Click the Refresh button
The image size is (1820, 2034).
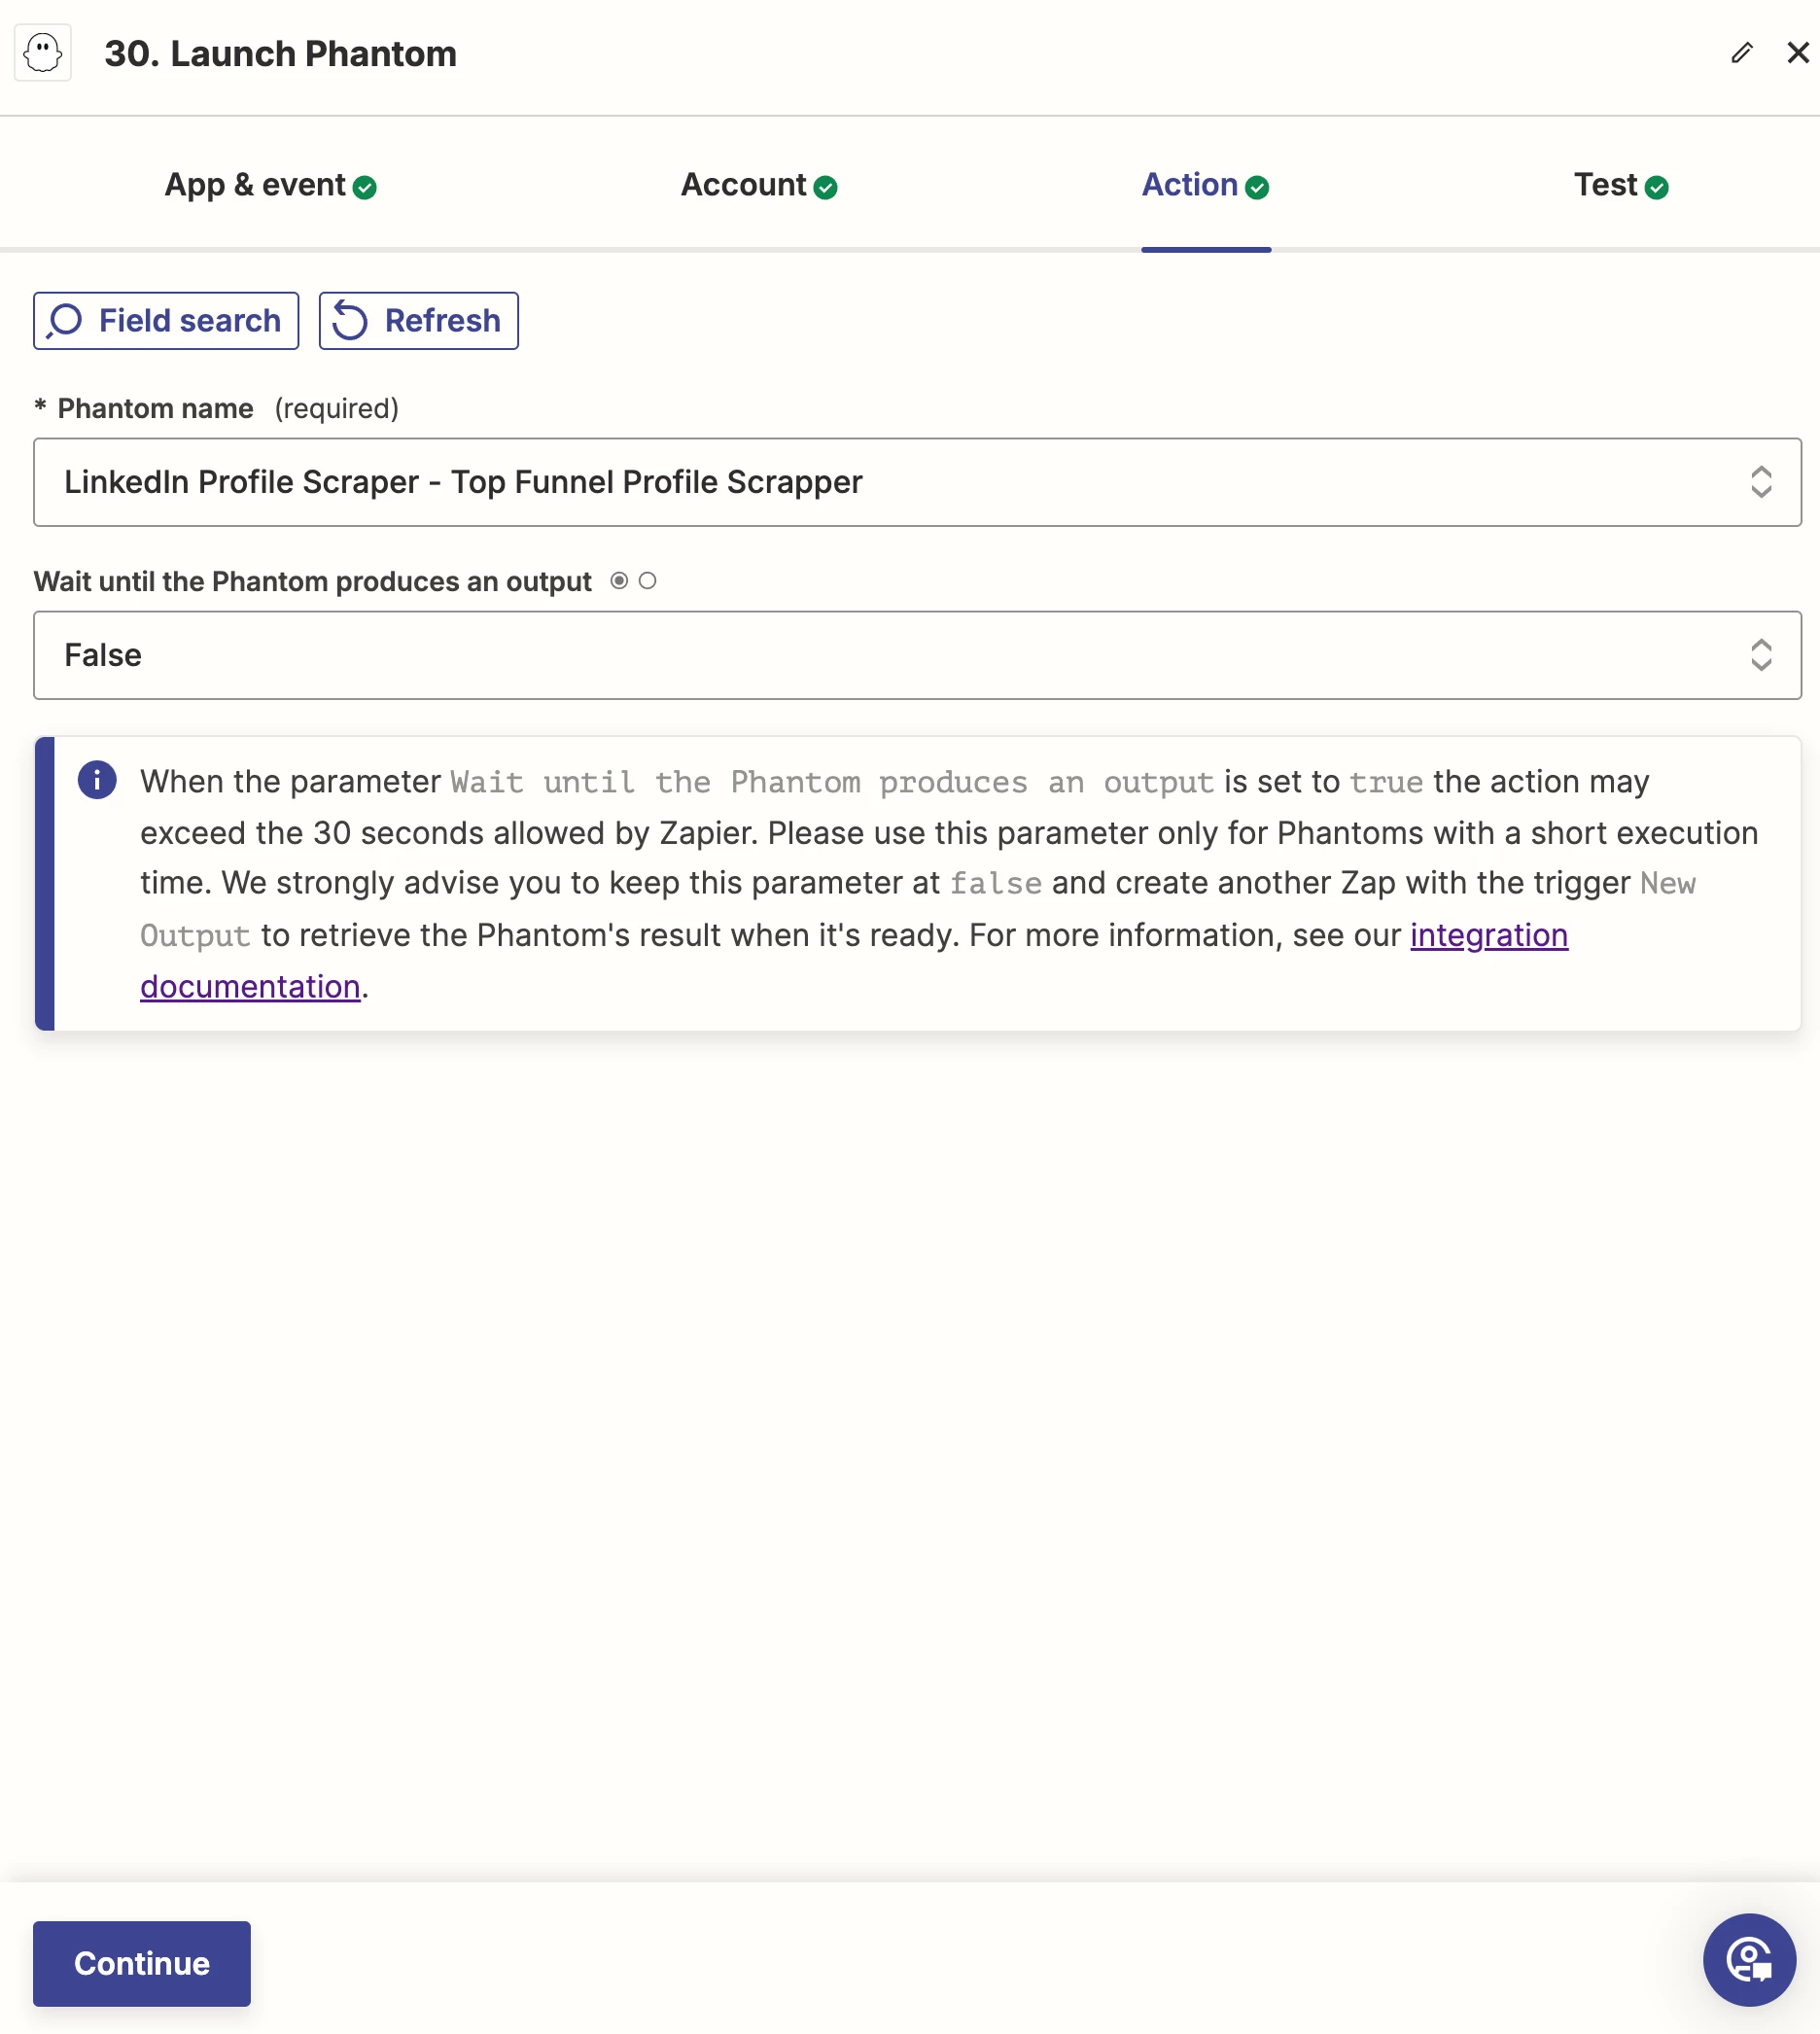point(418,321)
